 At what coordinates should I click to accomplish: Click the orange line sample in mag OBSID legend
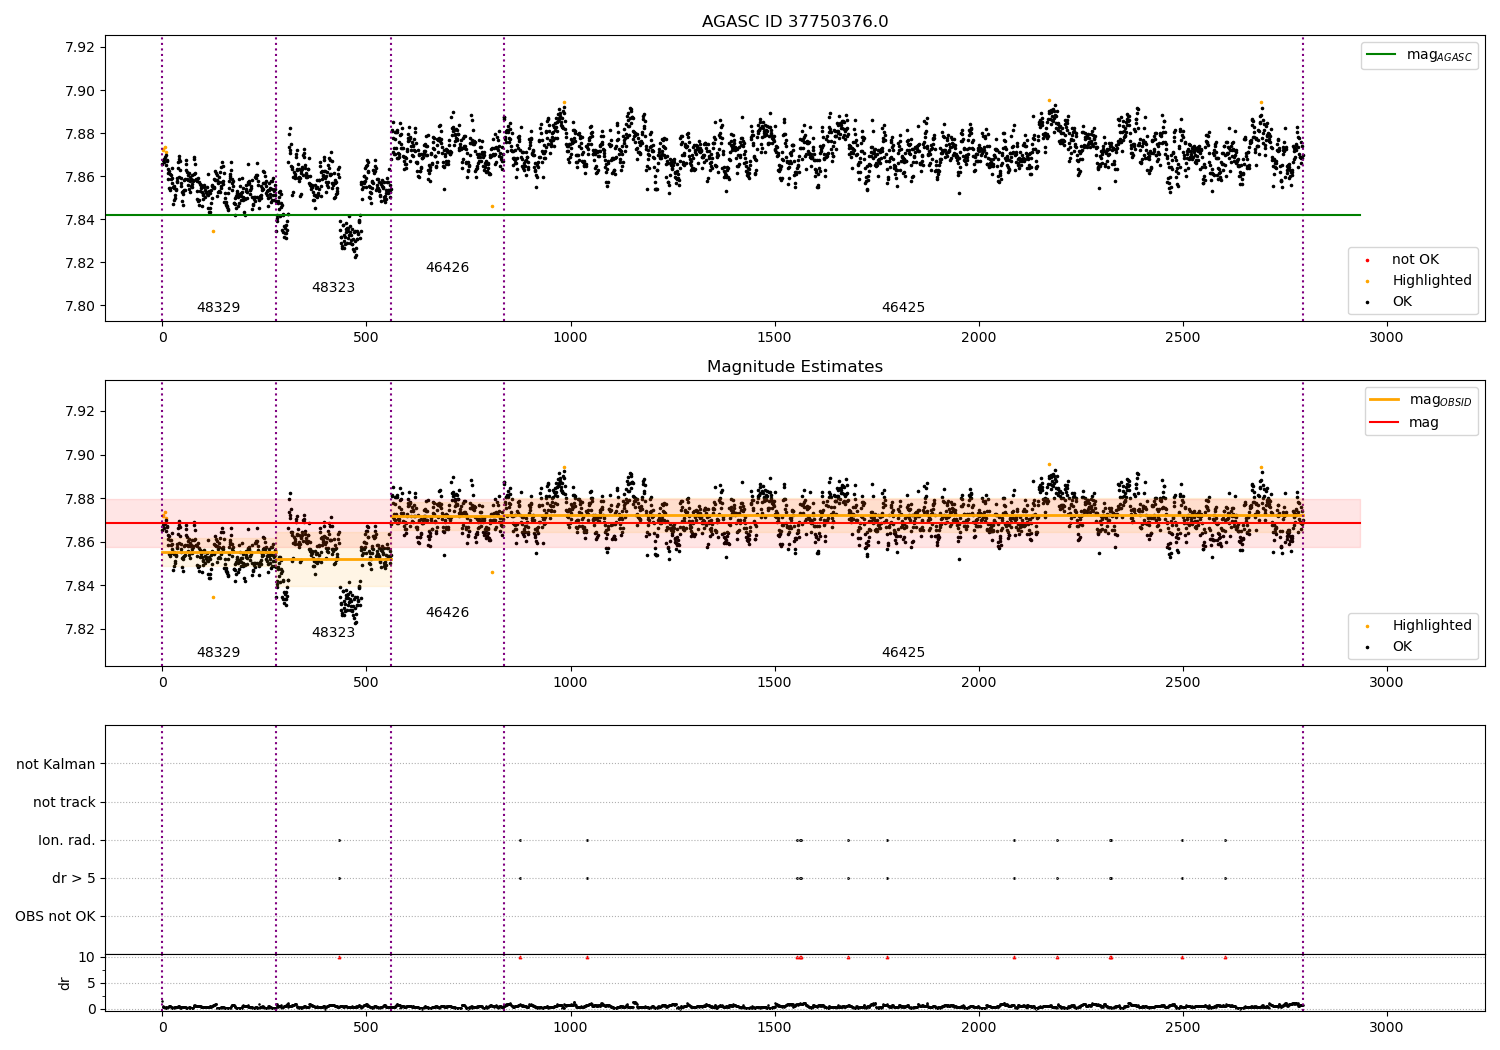click(1385, 400)
